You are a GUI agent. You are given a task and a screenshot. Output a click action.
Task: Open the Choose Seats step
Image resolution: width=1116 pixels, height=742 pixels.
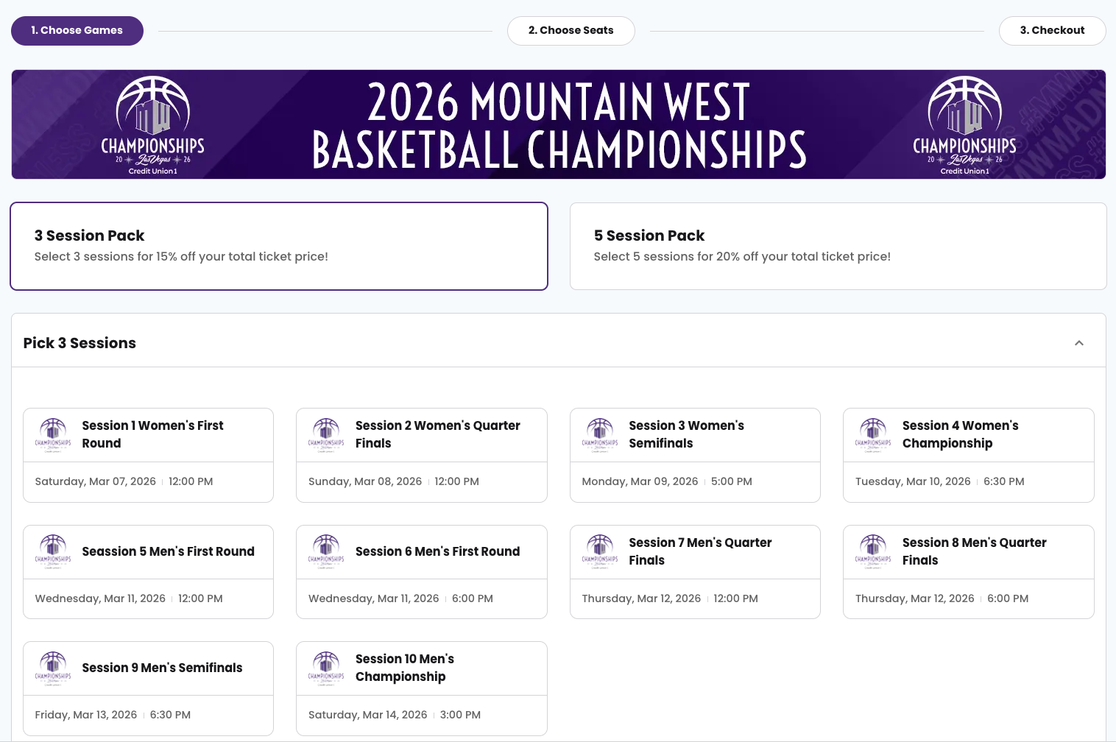click(571, 31)
